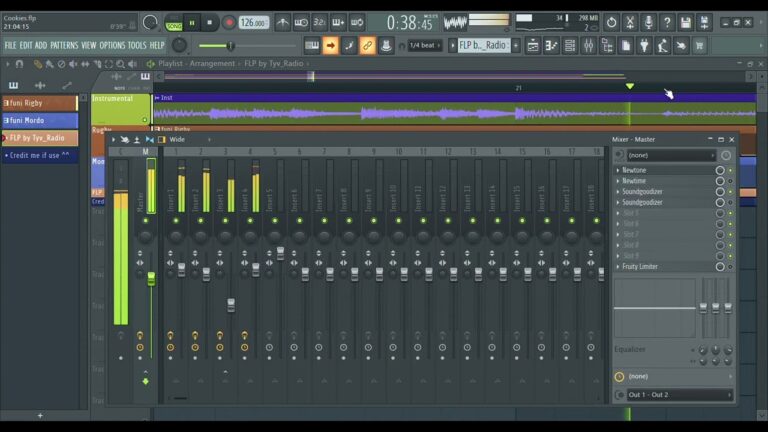768x432 pixels.
Task: Select the Instrumental track header
Action: pyautogui.click(x=120, y=109)
